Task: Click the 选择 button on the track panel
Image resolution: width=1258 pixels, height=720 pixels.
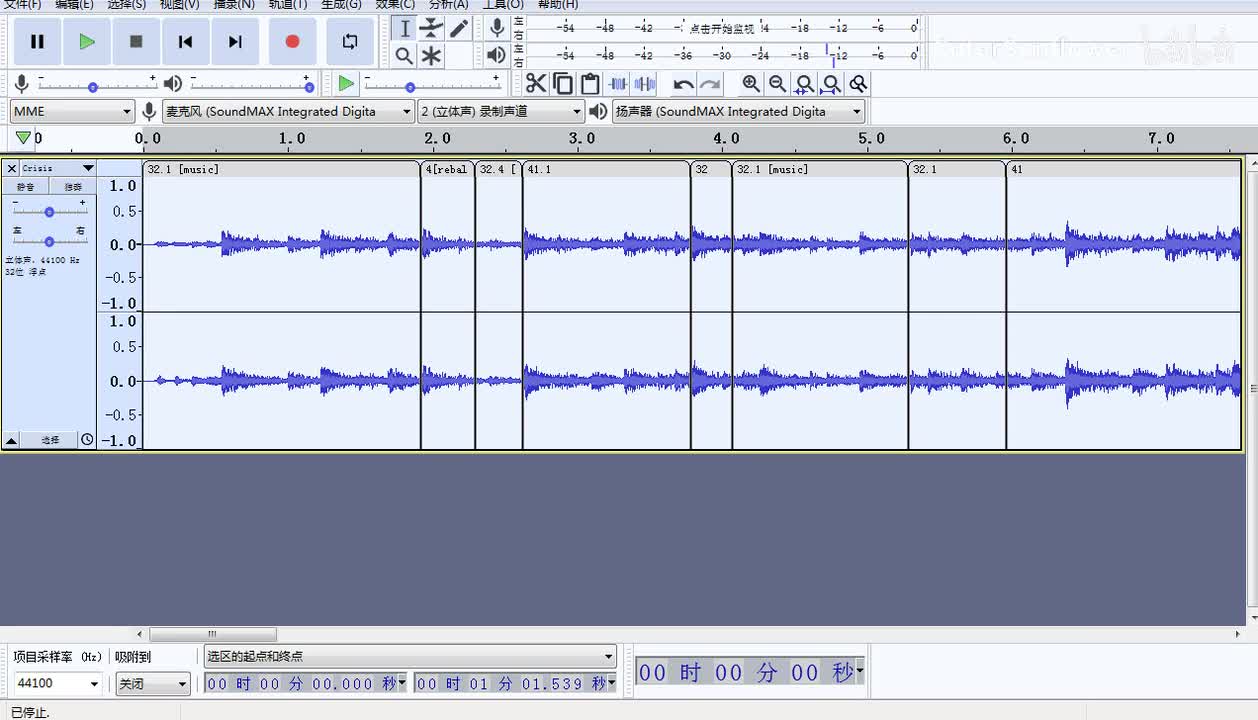Action: pyautogui.click(x=49, y=440)
